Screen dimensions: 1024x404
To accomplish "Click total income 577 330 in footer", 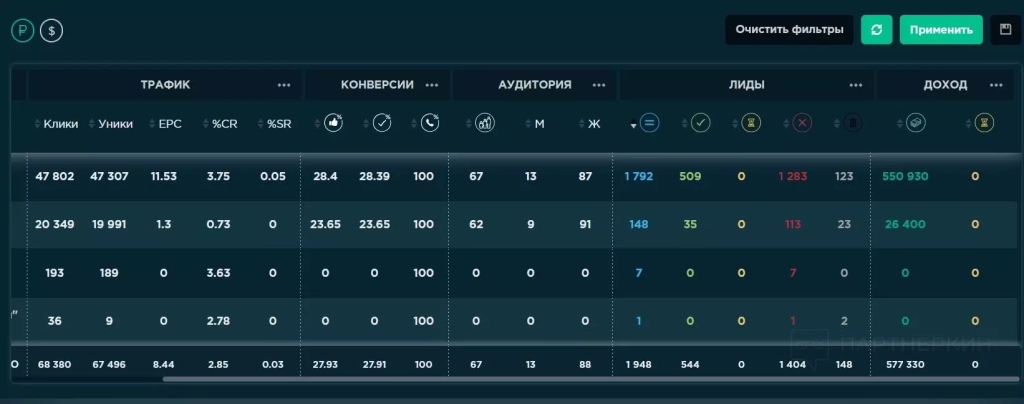I will 905,364.
